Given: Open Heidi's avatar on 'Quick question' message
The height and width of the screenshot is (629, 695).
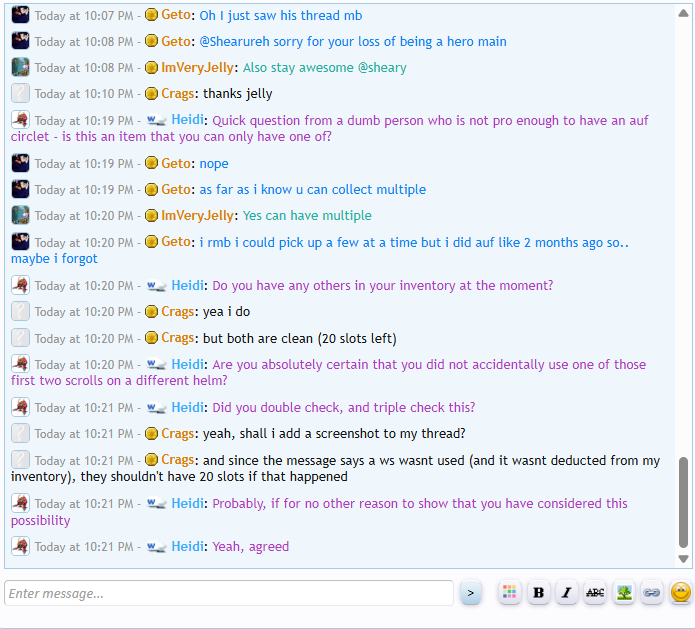Looking at the screenshot, I should pyautogui.click(x=20, y=120).
